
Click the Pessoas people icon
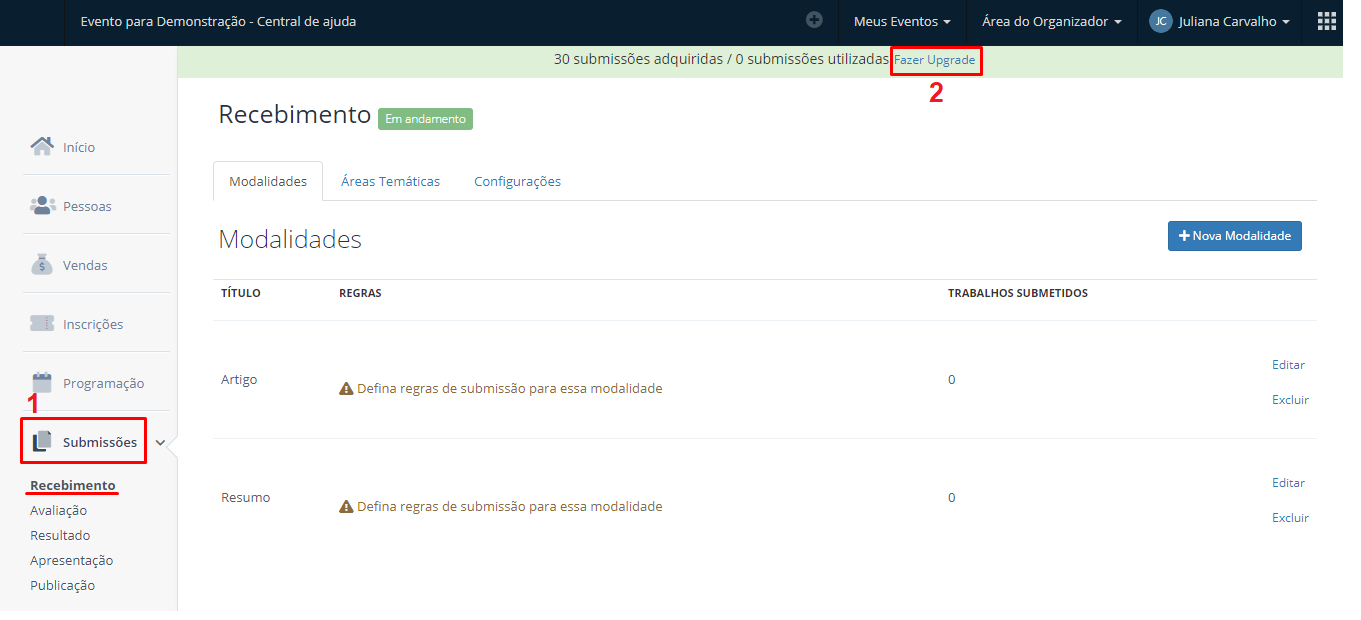(42, 205)
